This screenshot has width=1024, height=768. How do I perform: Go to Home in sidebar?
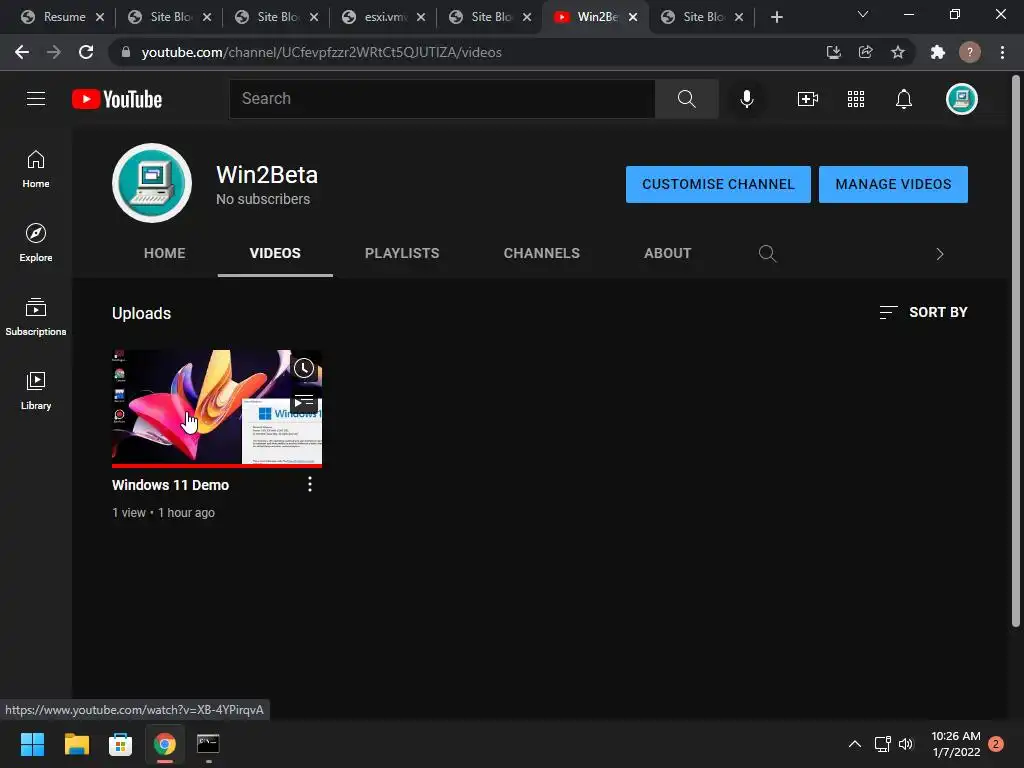pos(36,169)
